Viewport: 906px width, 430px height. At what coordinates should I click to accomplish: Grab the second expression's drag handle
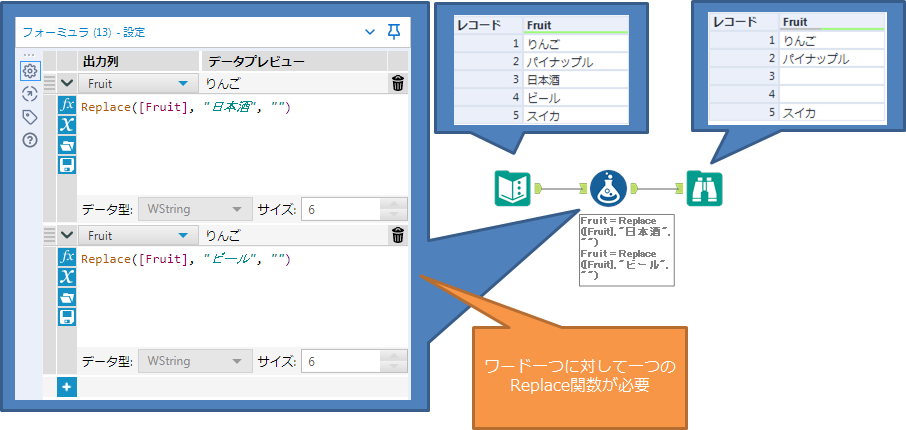50,236
